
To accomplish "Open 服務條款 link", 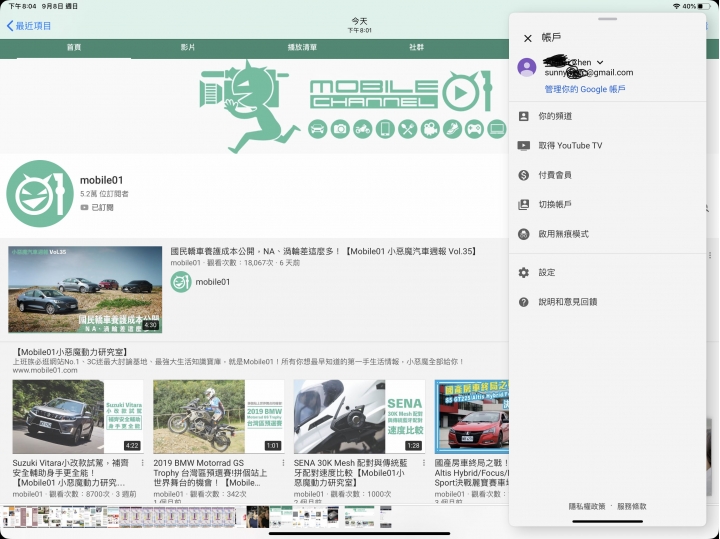I will point(631,506).
